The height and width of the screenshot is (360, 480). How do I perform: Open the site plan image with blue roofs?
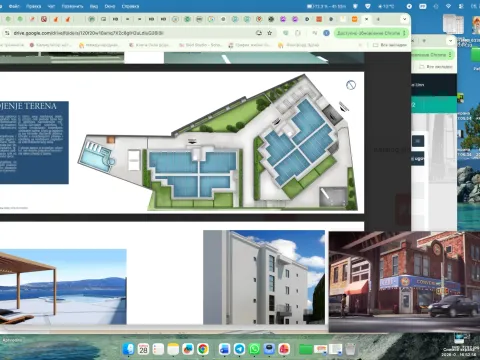[x=218, y=142]
